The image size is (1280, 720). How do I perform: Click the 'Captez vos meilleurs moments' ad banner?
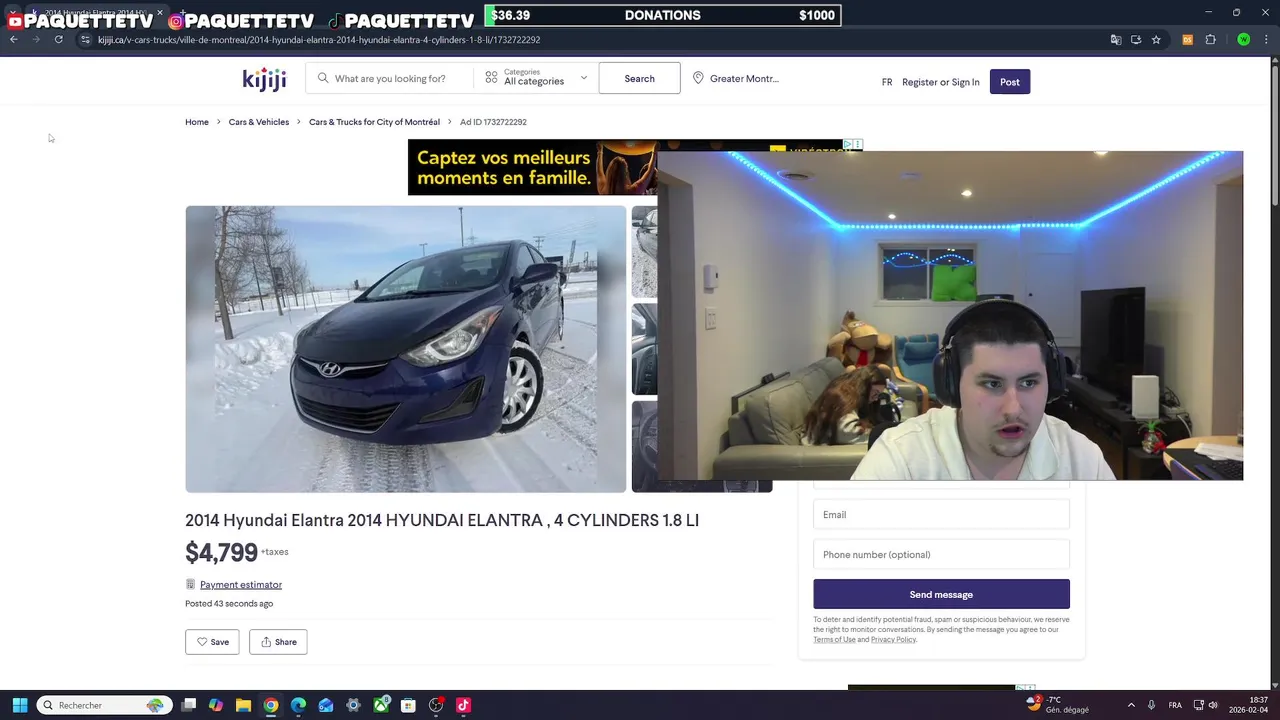coord(532,168)
